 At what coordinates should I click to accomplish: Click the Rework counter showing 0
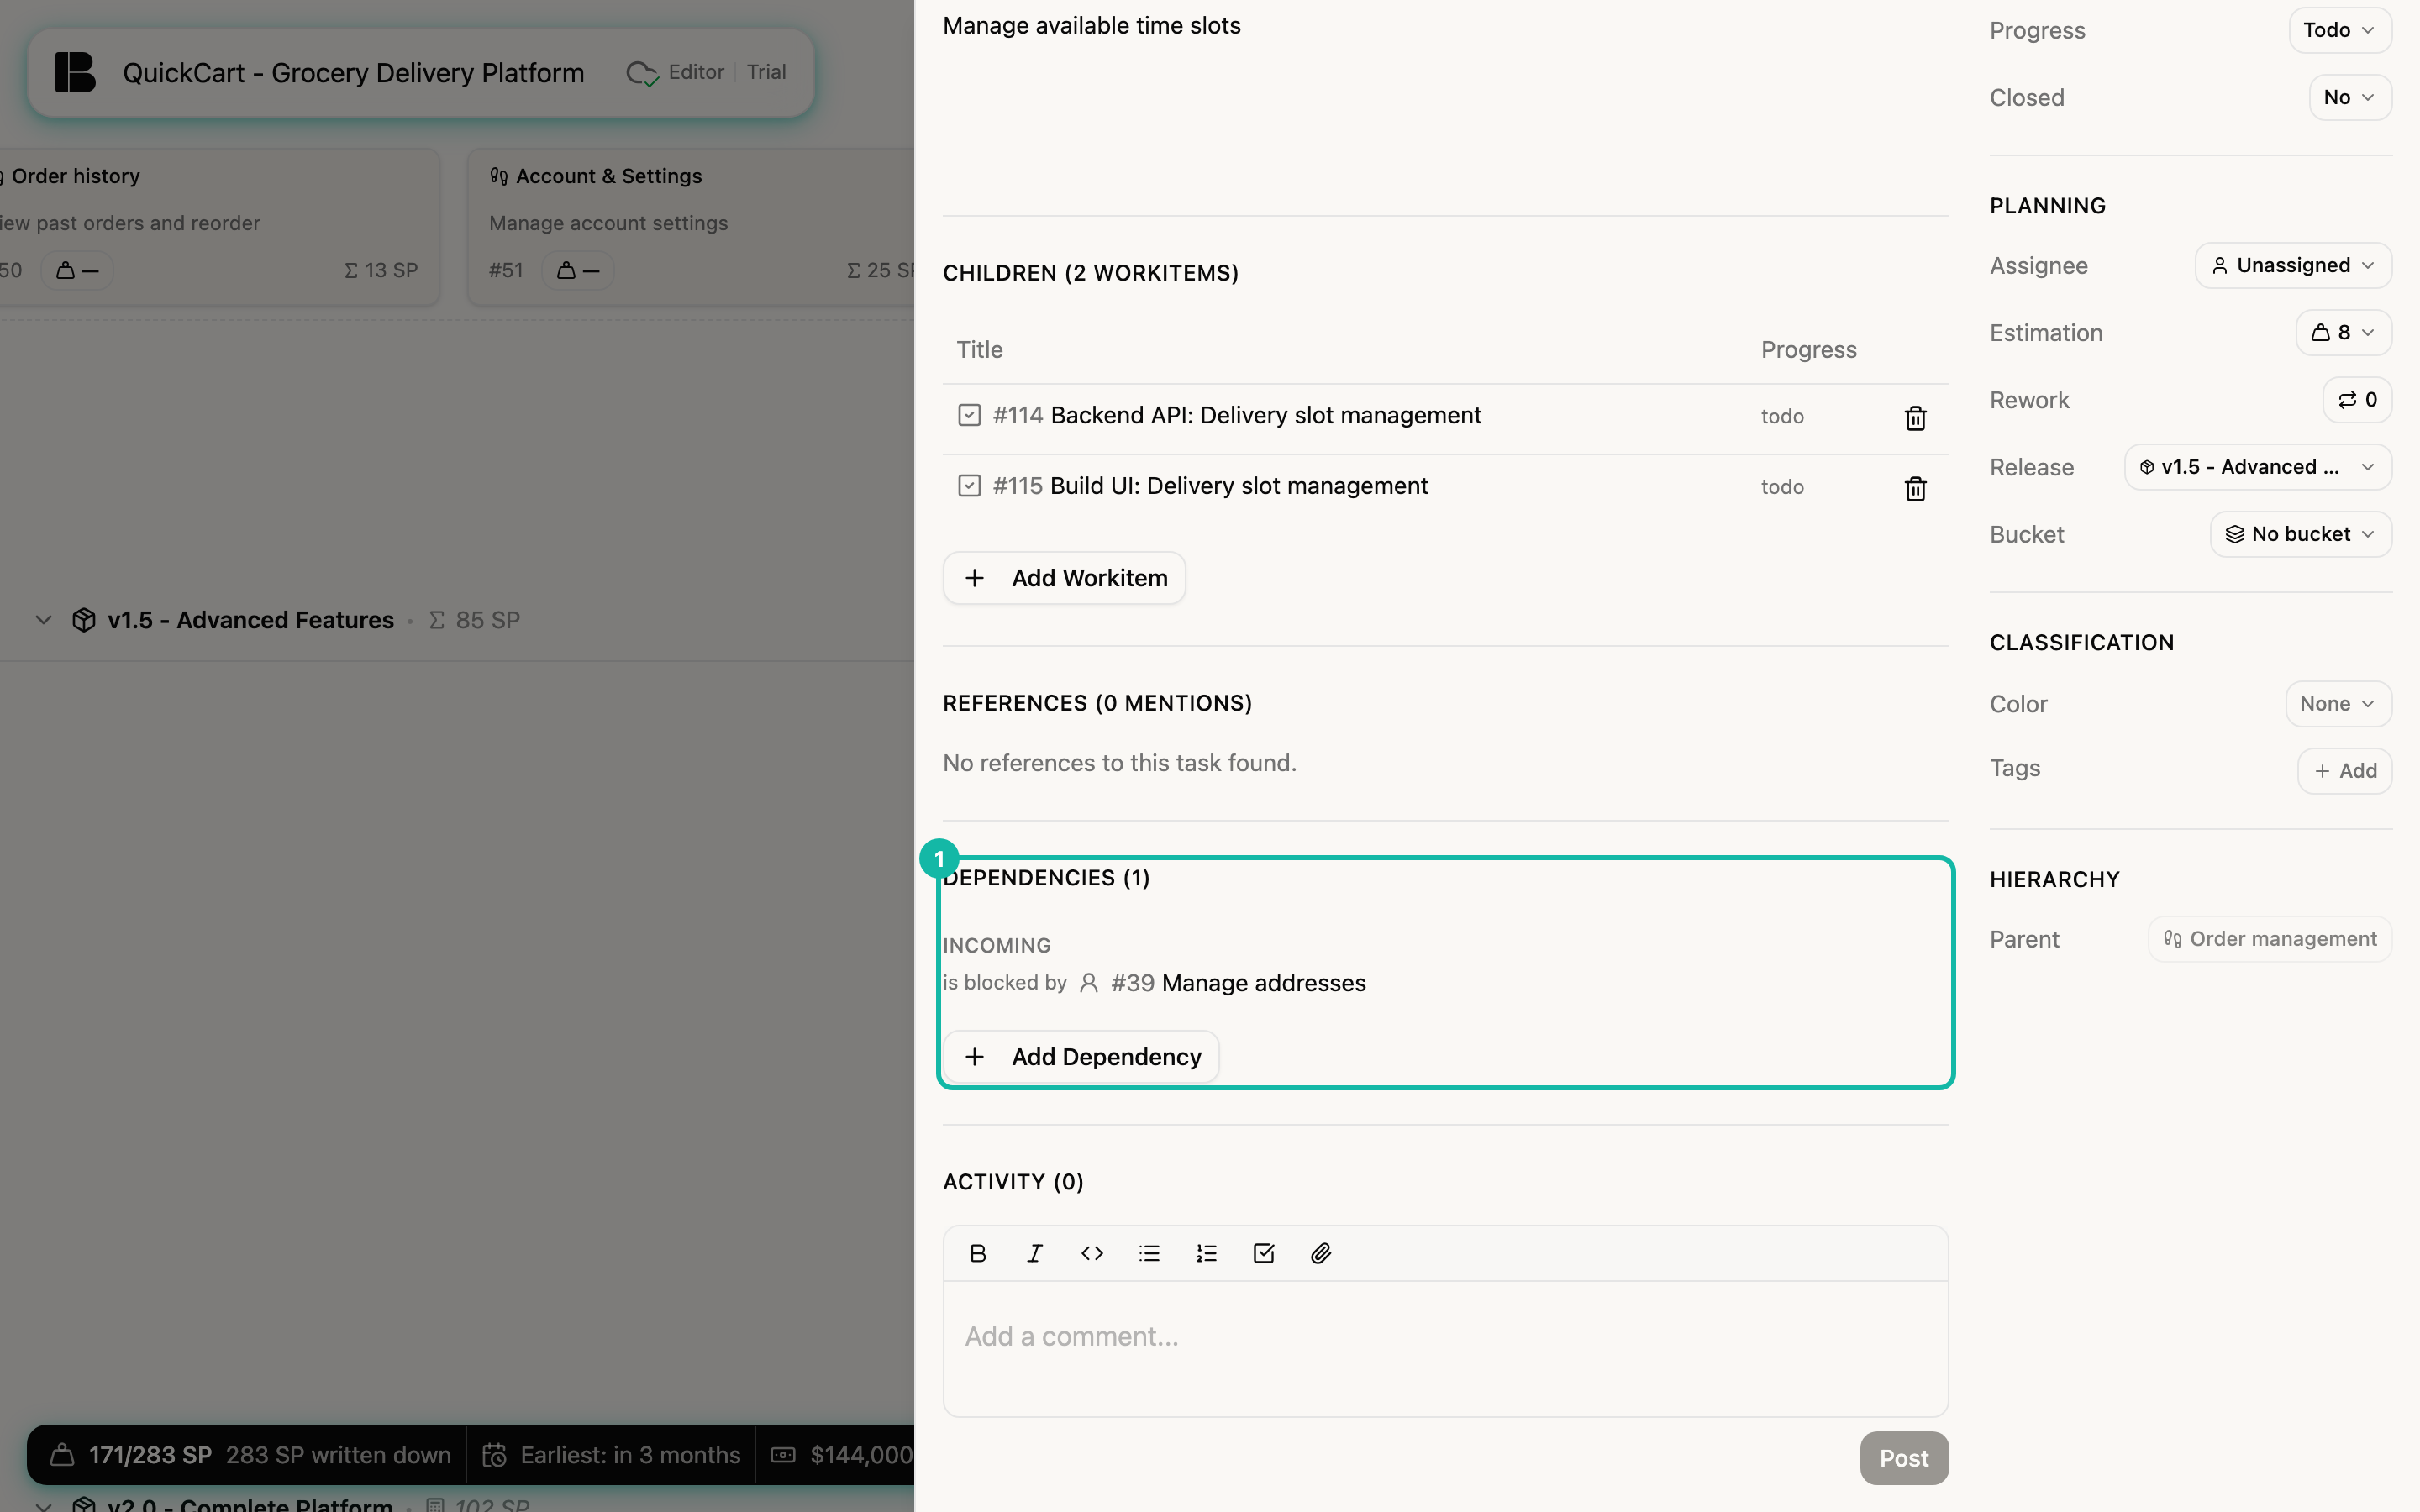pos(2357,400)
